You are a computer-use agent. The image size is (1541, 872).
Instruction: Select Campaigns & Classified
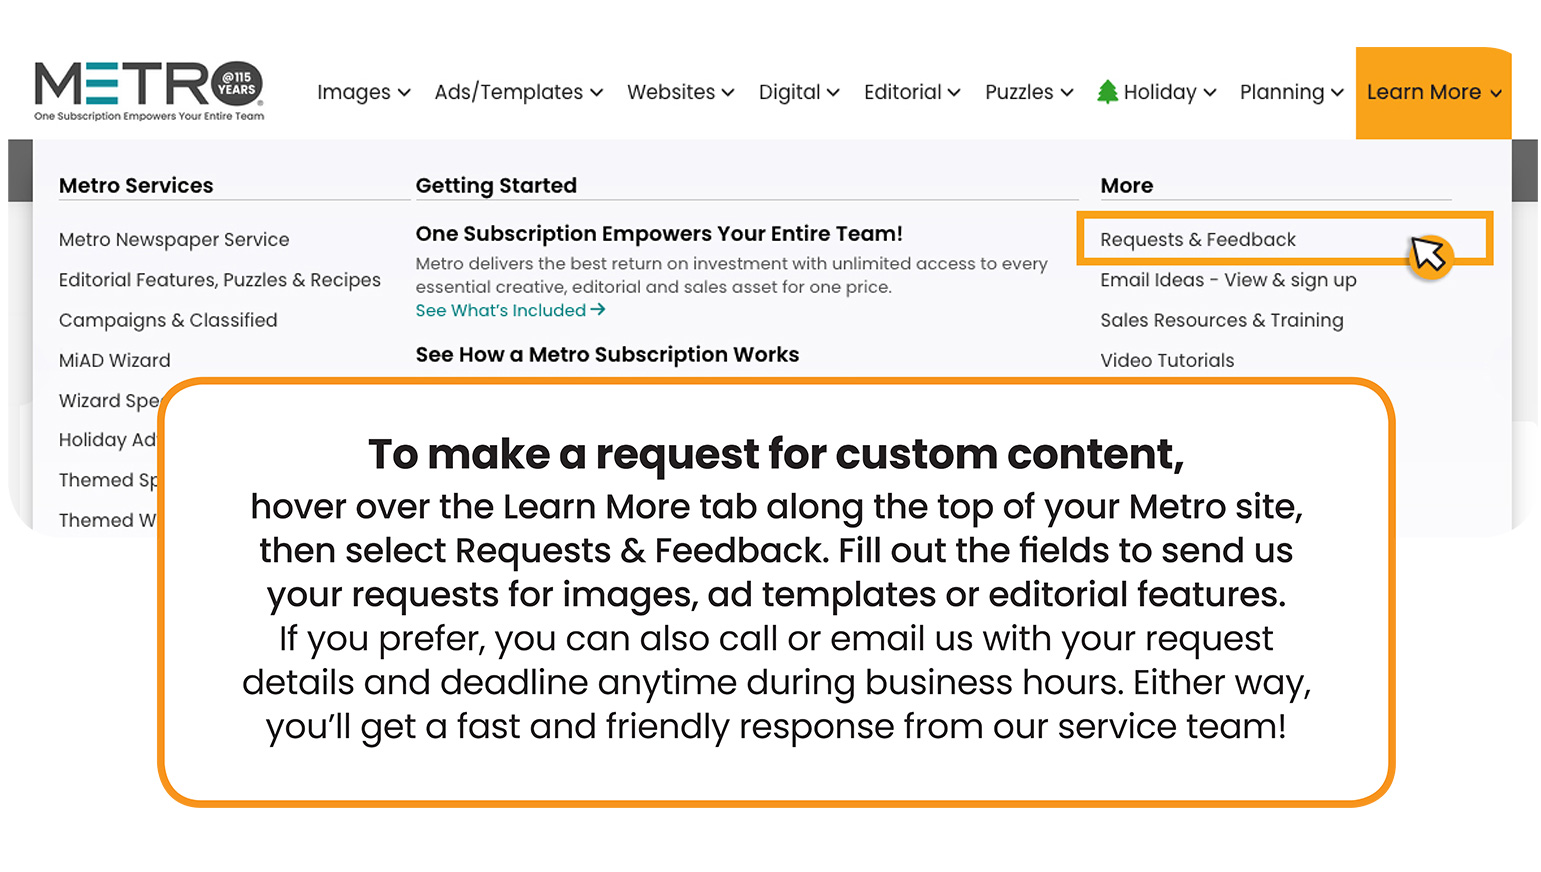(168, 320)
